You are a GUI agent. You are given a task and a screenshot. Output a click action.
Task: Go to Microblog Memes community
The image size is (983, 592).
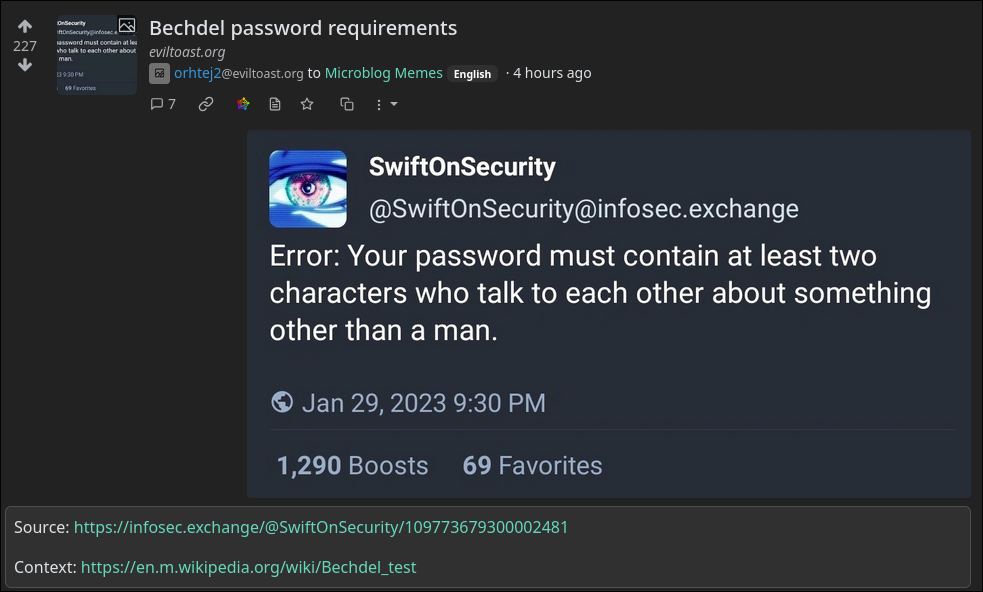[x=383, y=73]
